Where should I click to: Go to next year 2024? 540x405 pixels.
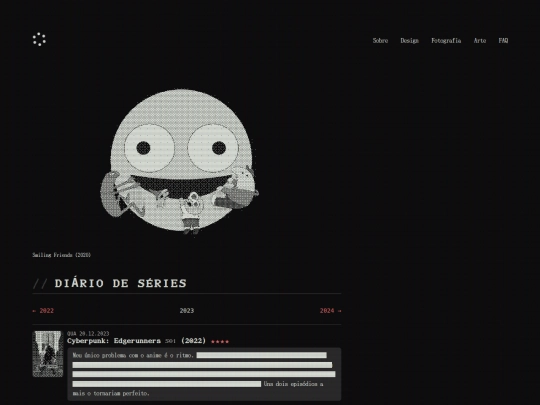(x=331, y=311)
